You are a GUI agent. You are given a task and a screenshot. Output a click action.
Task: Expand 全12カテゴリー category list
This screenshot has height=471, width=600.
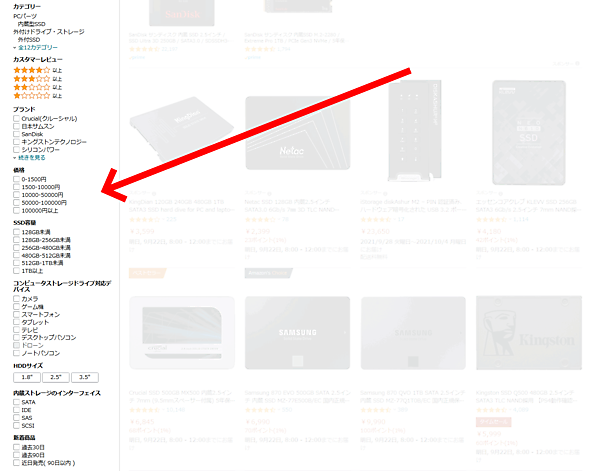coord(38,47)
